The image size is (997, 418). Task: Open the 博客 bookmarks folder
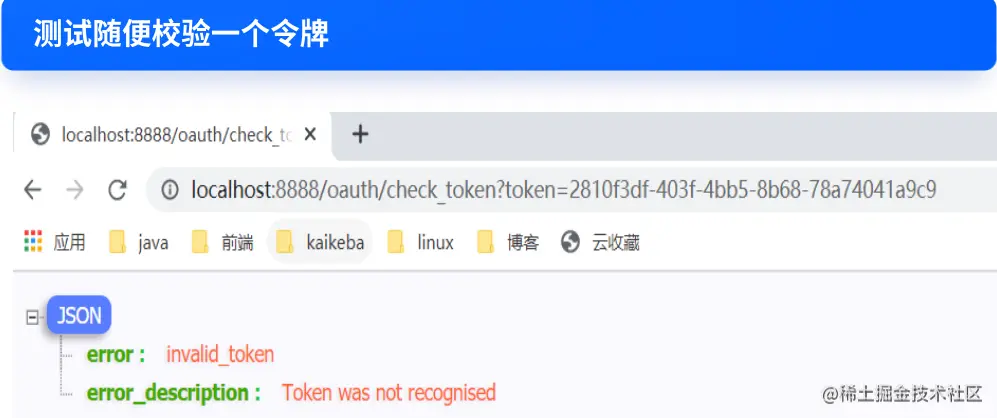pos(508,242)
